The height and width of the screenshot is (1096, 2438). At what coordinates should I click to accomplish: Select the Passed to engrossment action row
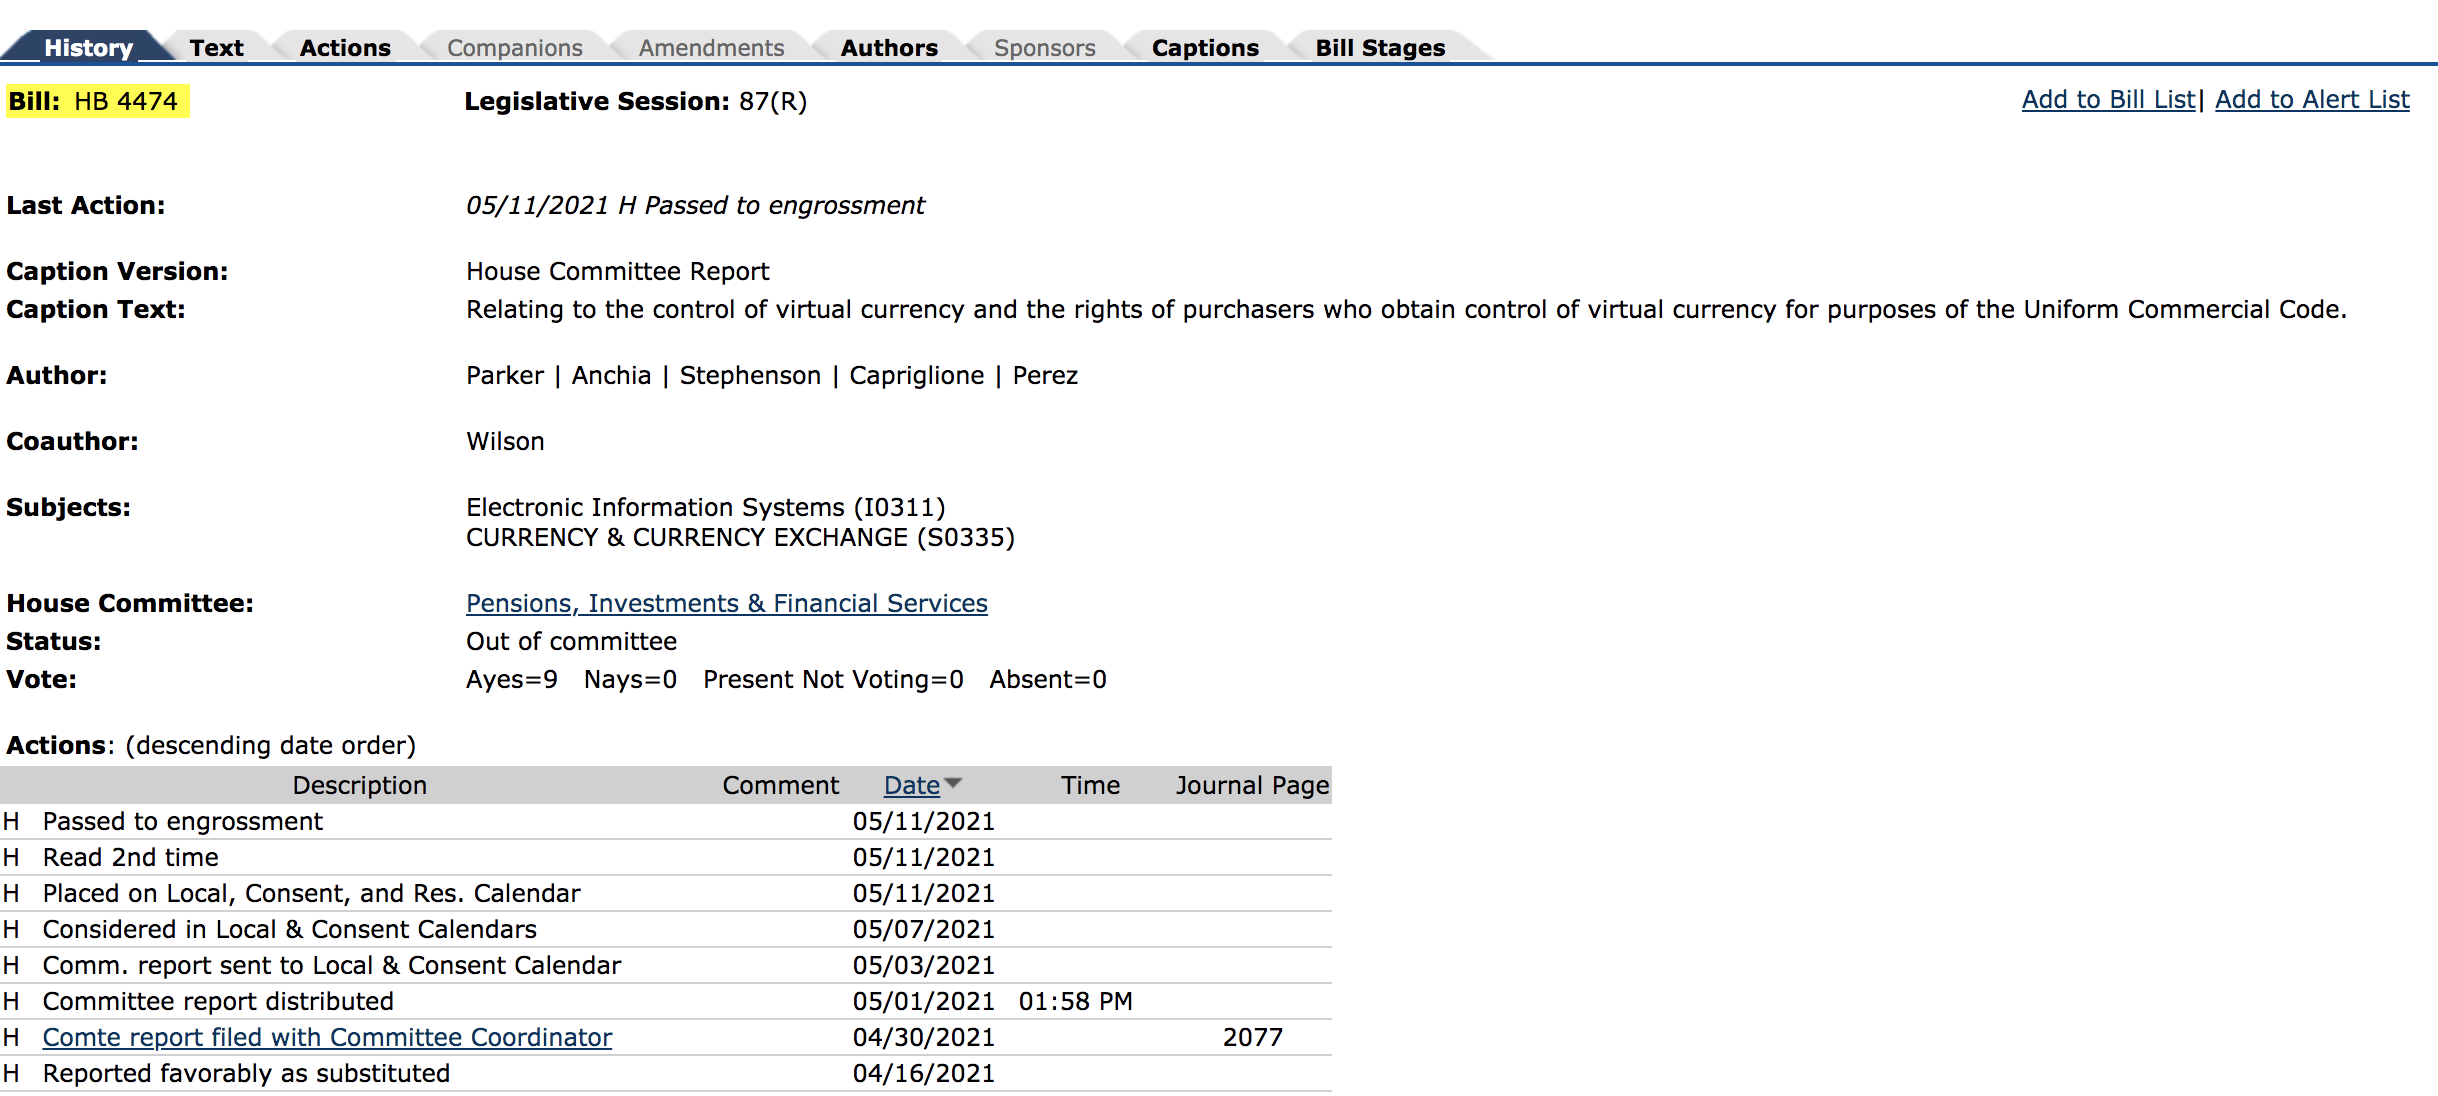182,822
